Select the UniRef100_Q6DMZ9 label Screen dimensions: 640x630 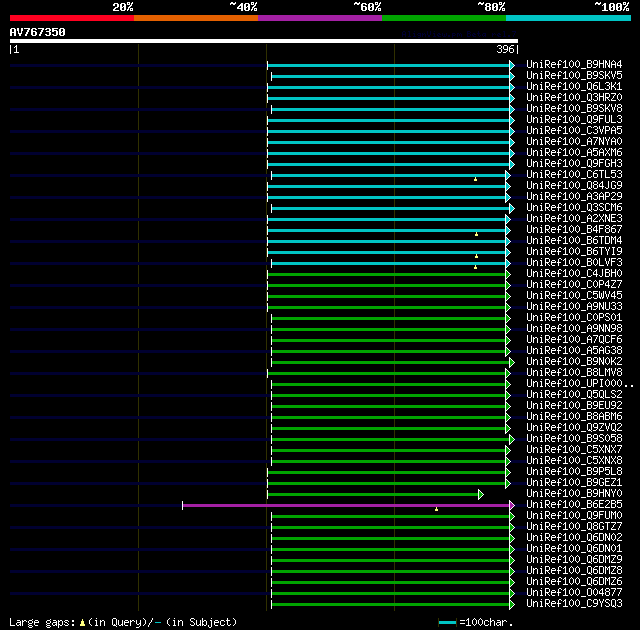tap(574, 560)
